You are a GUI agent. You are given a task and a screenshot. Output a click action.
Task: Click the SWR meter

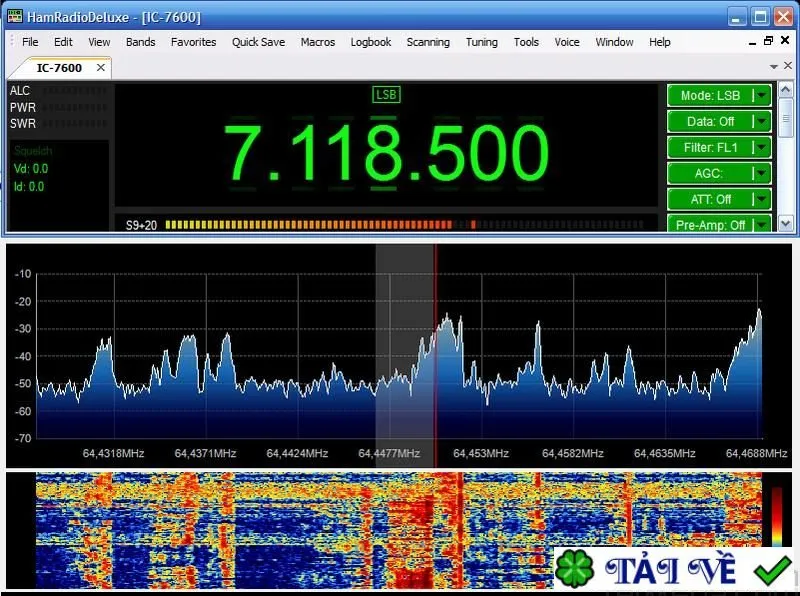coord(58,123)
